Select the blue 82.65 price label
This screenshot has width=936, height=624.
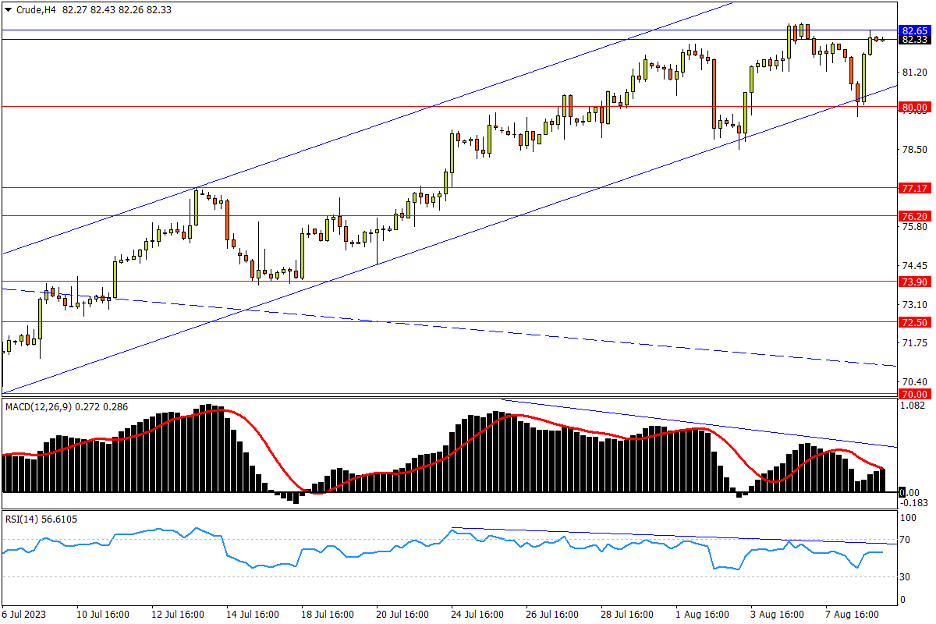[914, 31]
